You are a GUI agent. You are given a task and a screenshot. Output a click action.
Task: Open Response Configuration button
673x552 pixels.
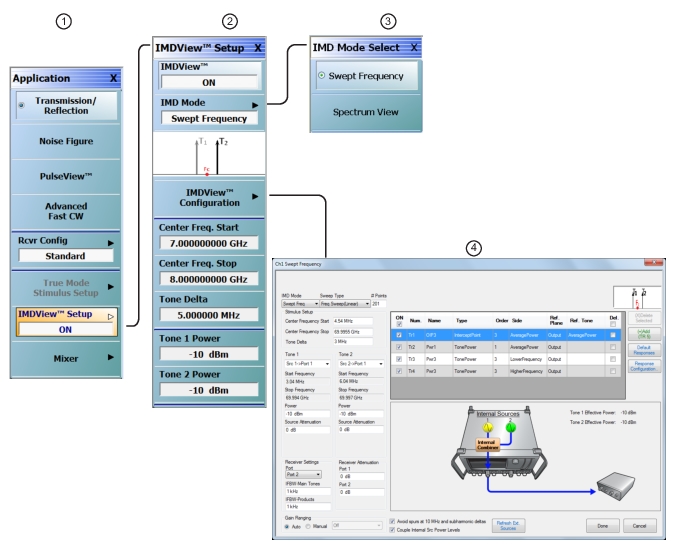tap(644, 366)
